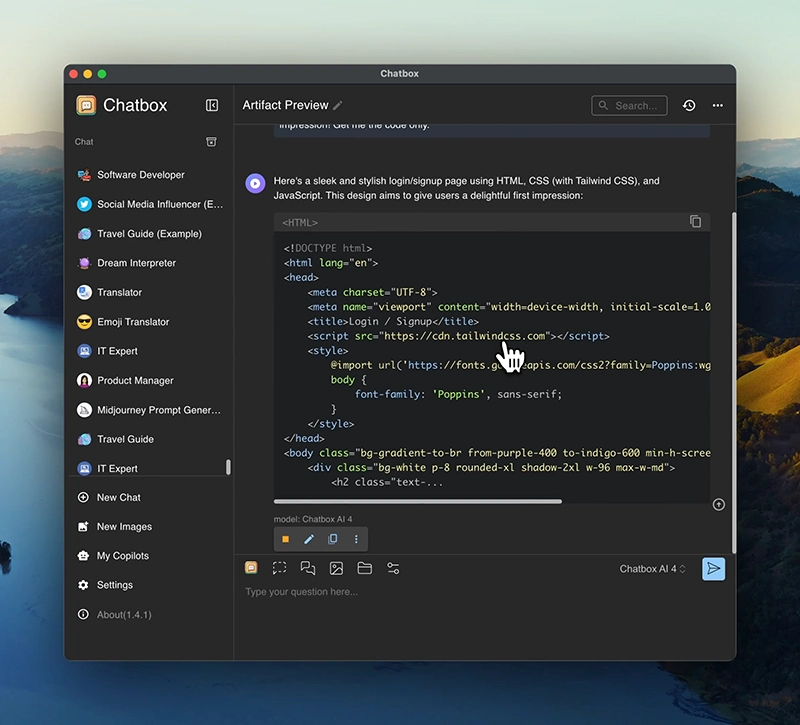The height and width of the screenshot is (725, 800).
Task: Edit the Artifact Preview title pencil icon
Action: click(338, 106)
